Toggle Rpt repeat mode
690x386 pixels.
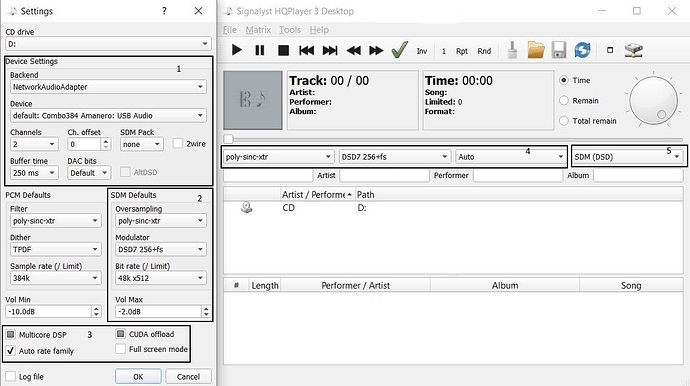click(x=462, y=51)
